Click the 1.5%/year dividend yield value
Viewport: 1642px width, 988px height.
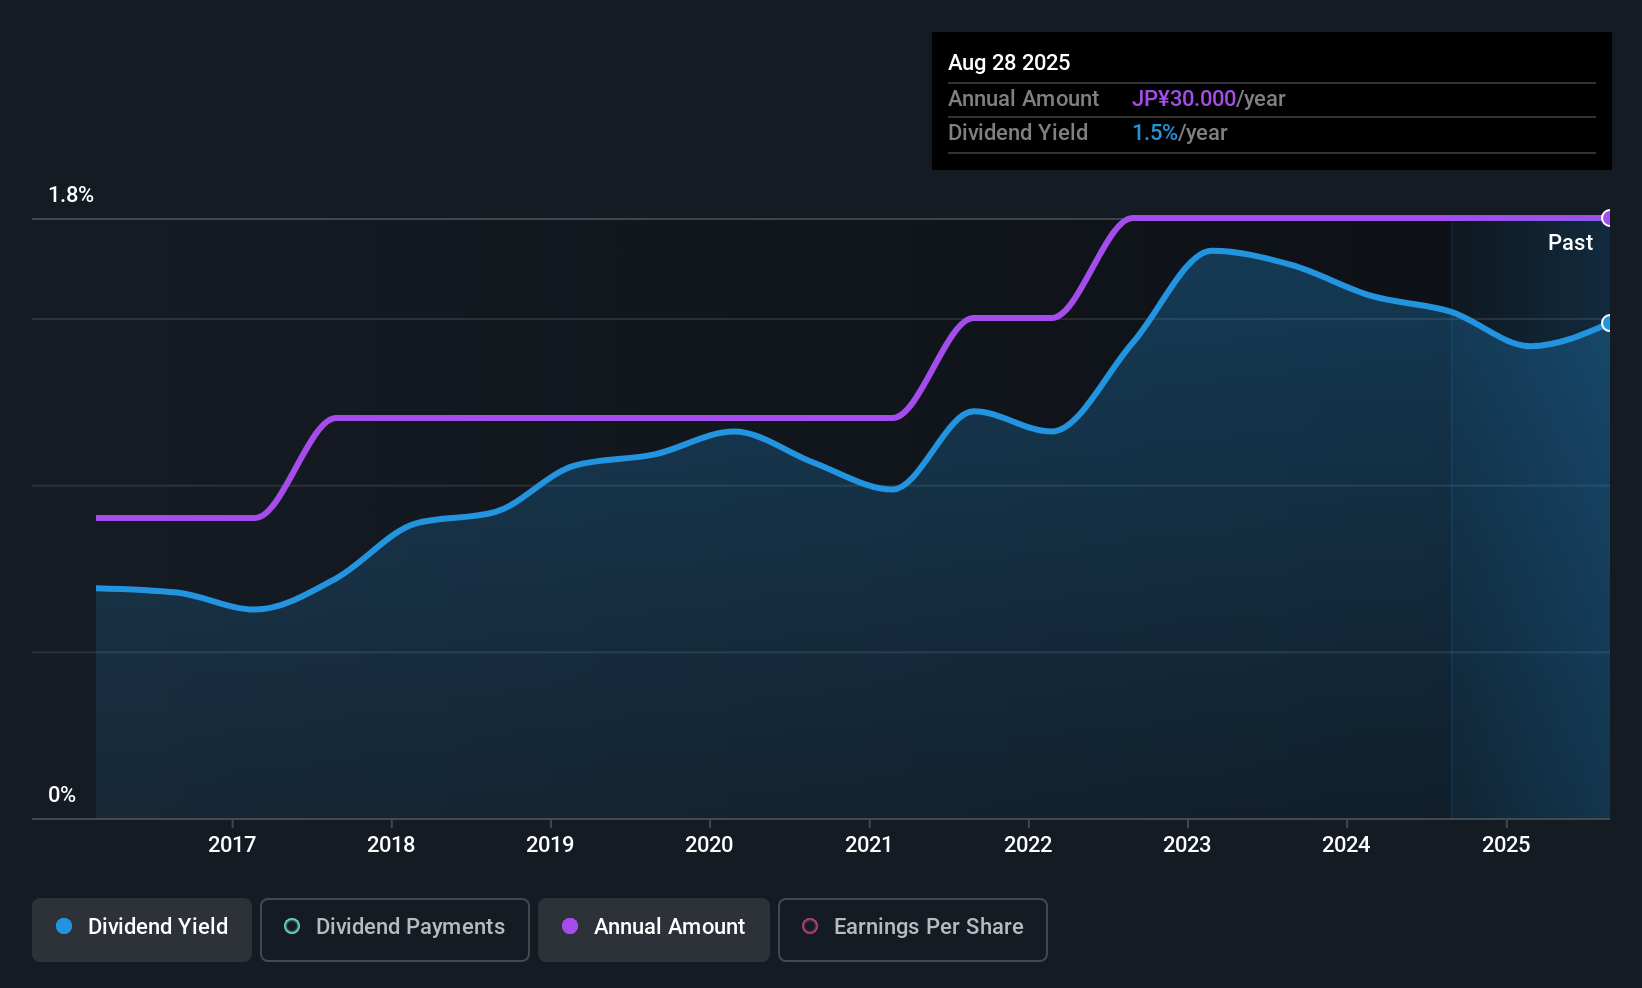1179,133
